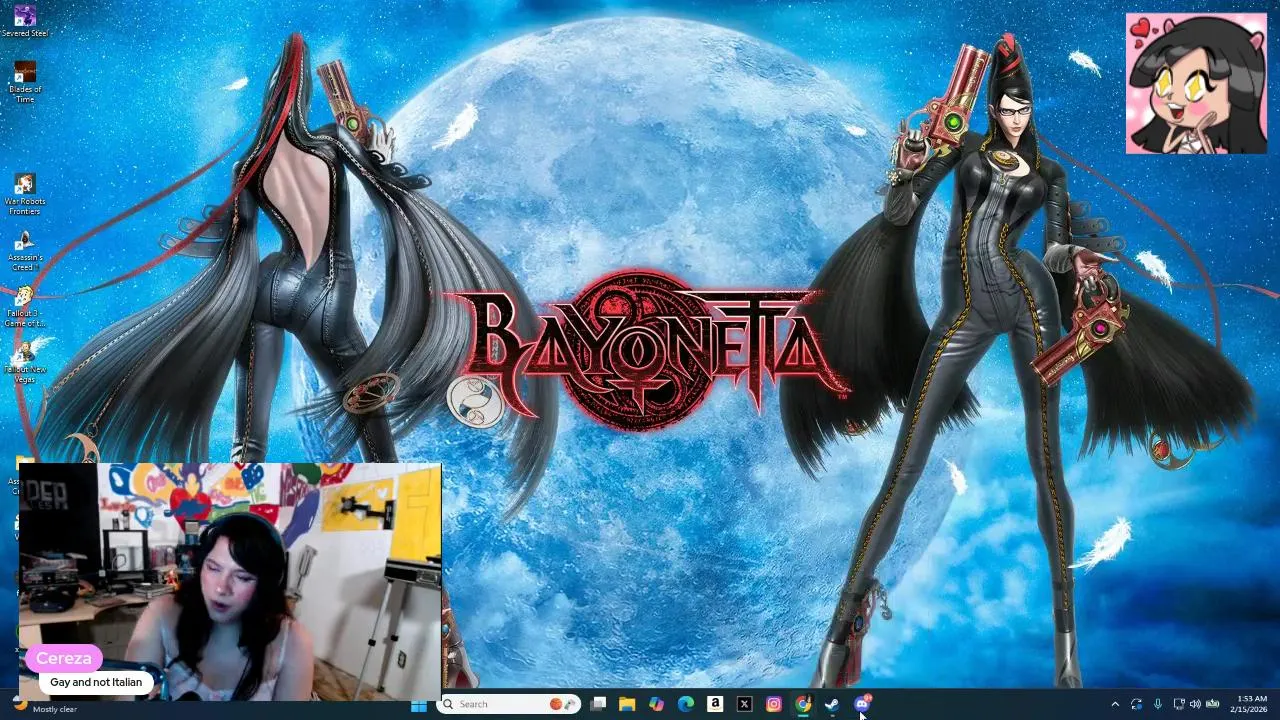Open the Severed Steel desktop shortcut

tap(25, 21)
